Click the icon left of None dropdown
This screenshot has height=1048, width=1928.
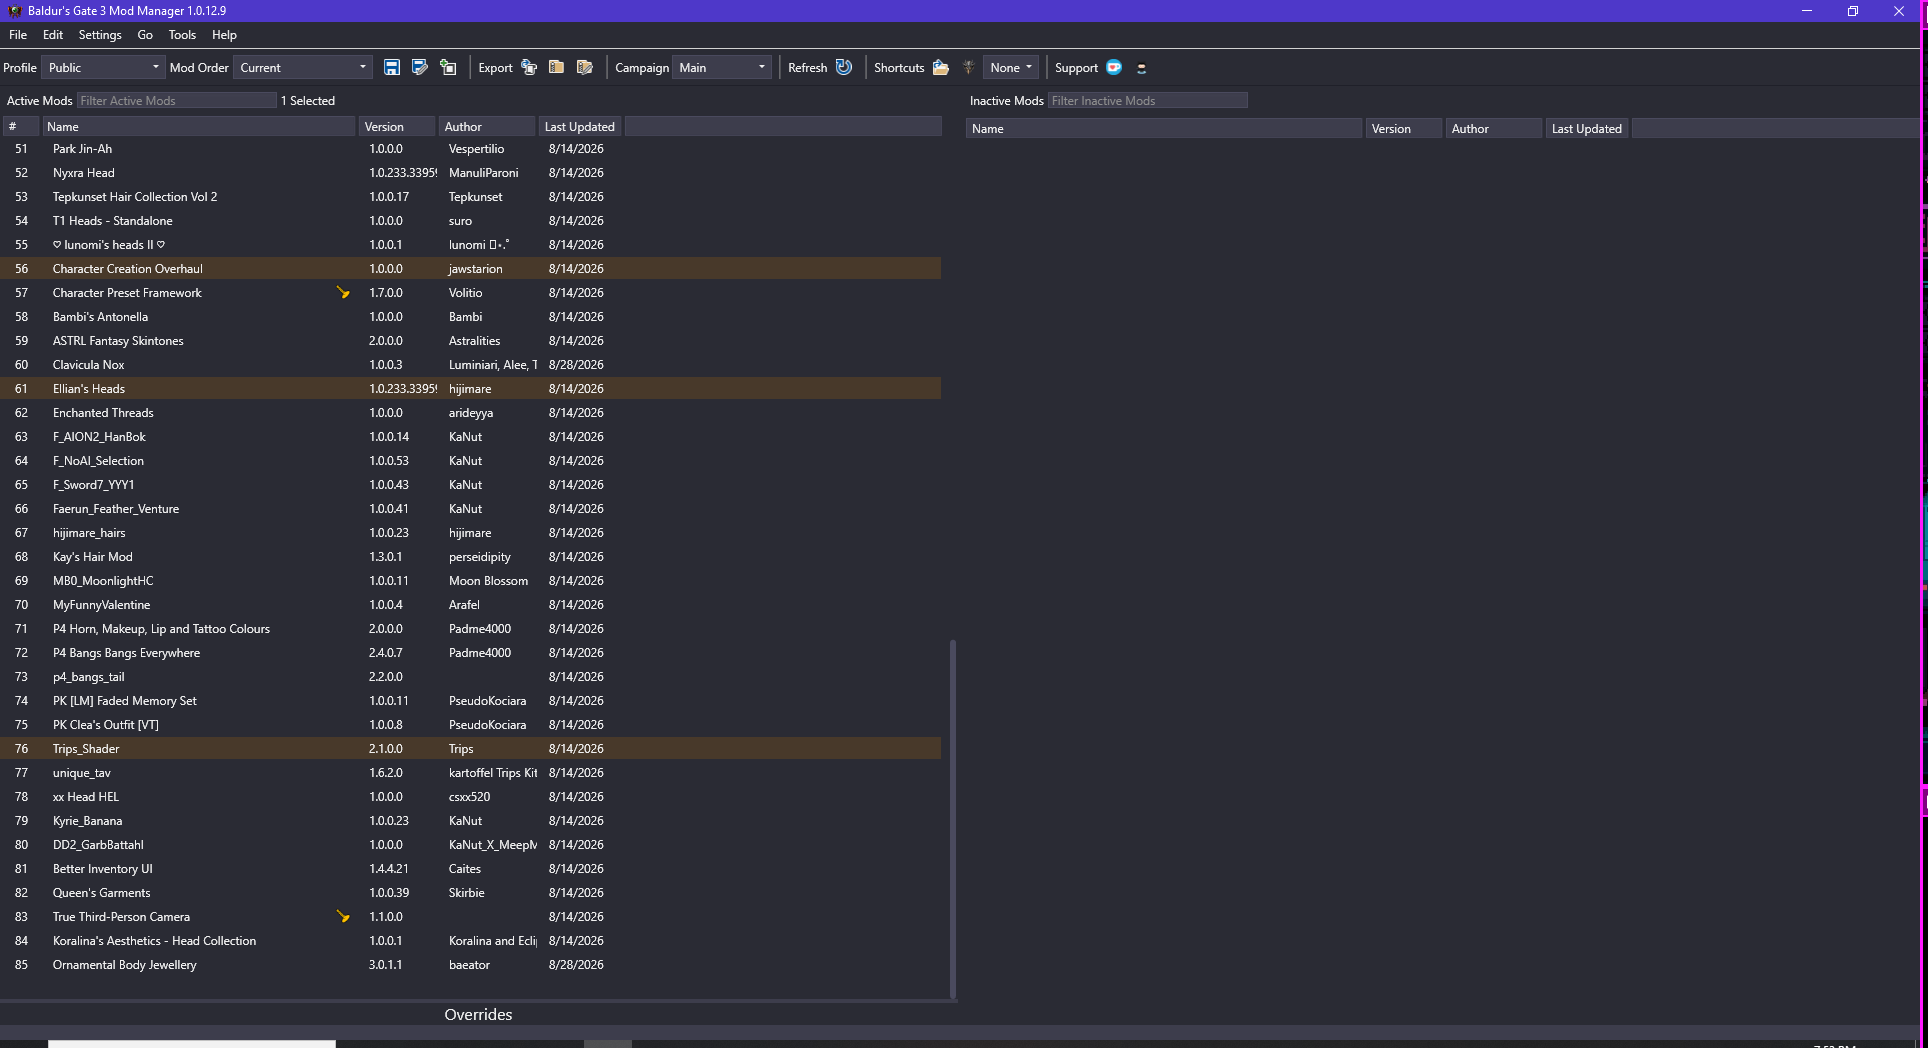968,67
